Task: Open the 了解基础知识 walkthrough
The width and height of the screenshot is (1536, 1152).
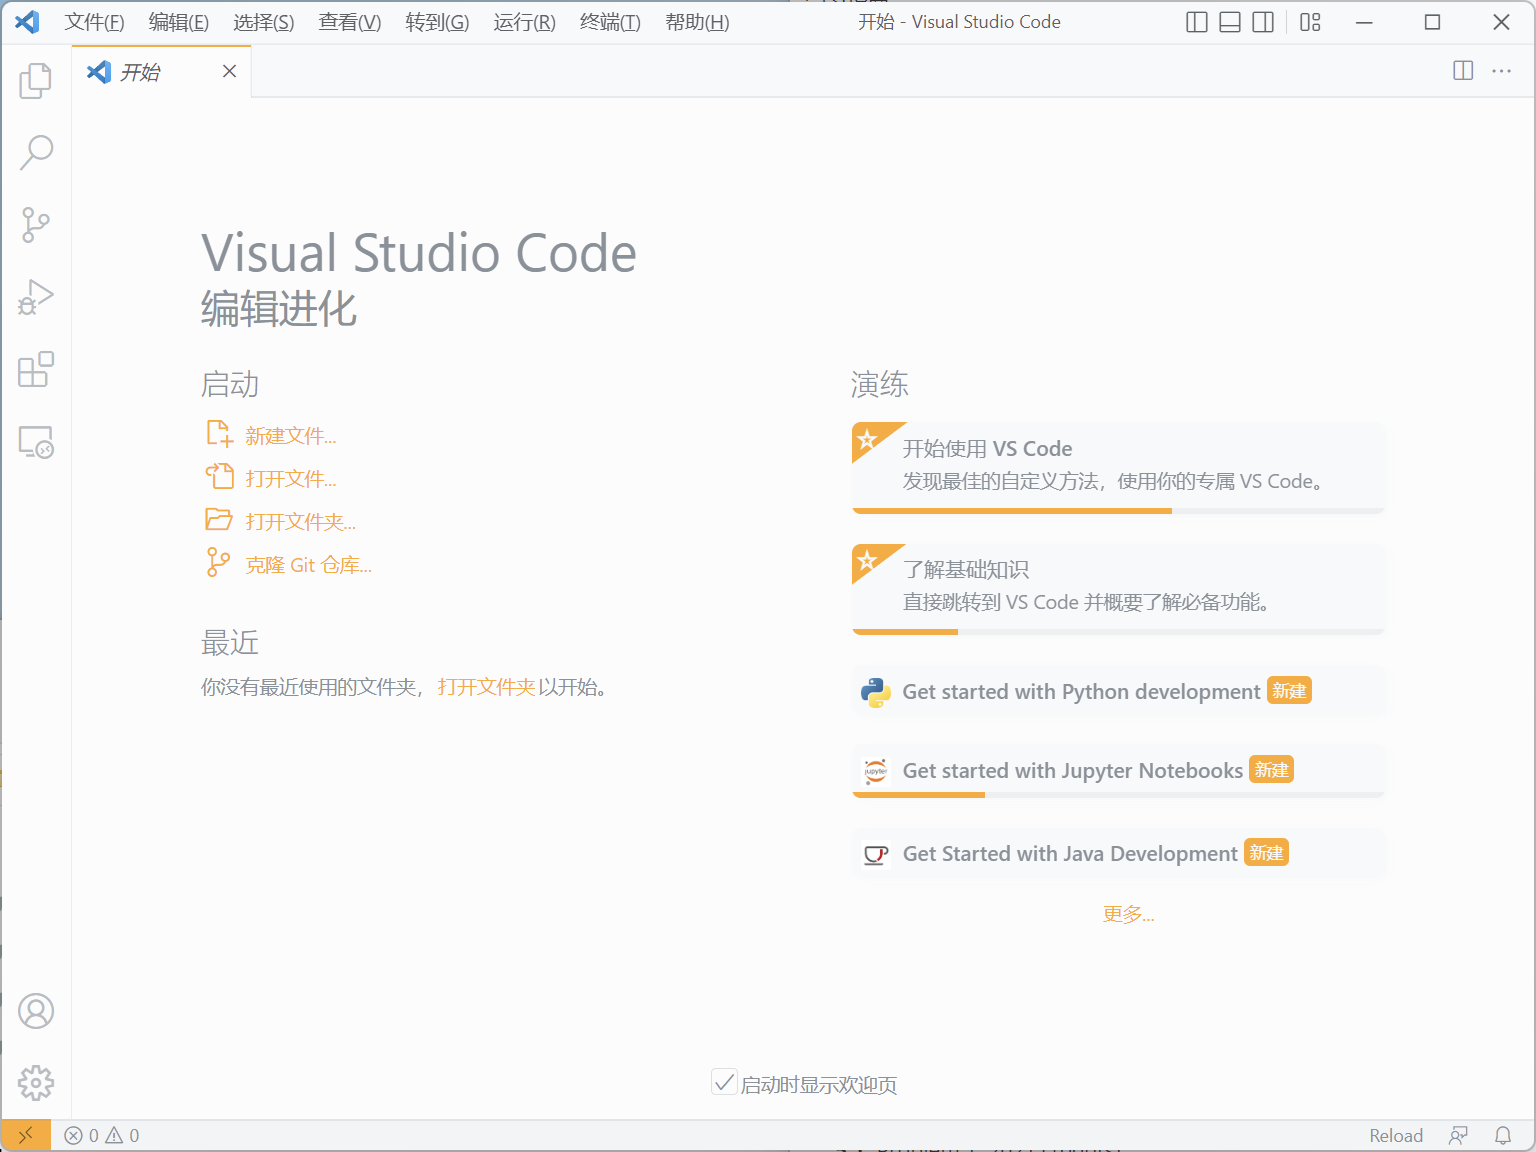Action: point(1118,589)
